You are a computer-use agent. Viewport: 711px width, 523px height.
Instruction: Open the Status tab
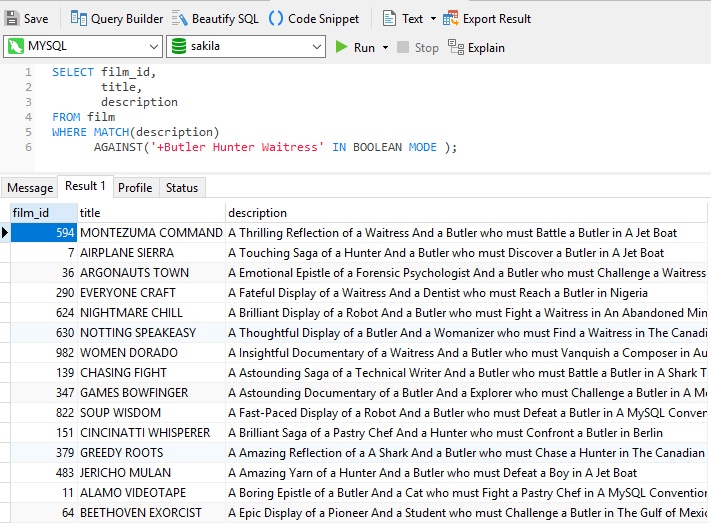point(182,188)
